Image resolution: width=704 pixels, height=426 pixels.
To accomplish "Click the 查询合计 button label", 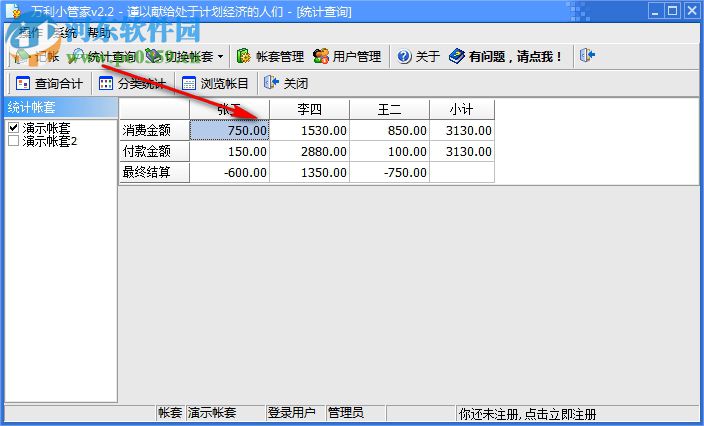I will [58, 83].
